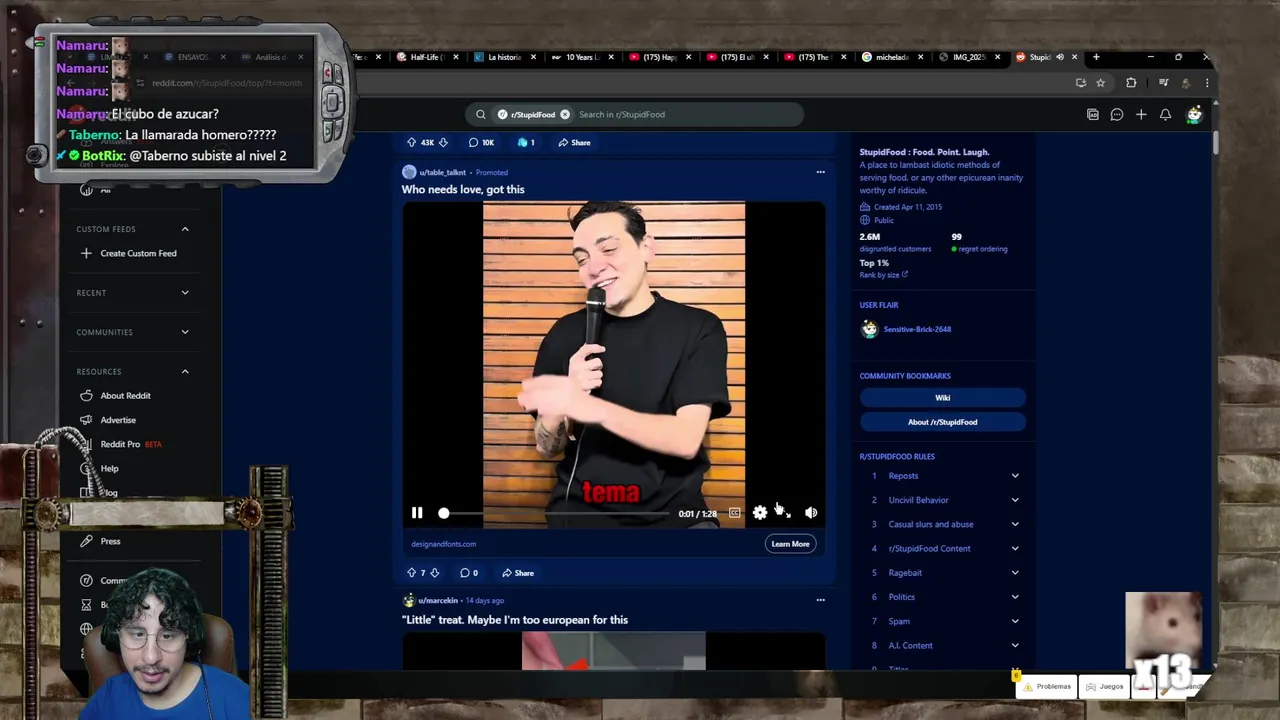Open a new browser tab
The width and height of the screenshot is (1280, 720).
tap(1096, 57)
